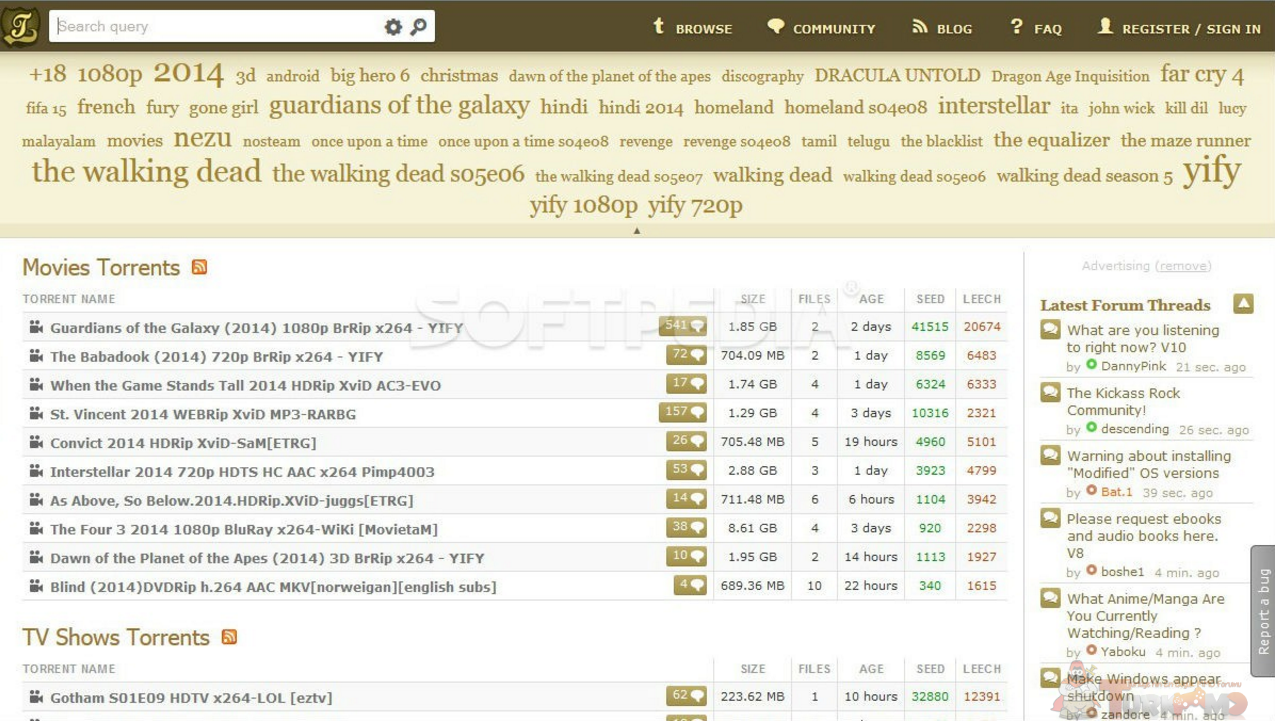This screenshot has height=721, width=1276.
Task: Open the TV Shows Torrents section heading
Action: (116, 637)
